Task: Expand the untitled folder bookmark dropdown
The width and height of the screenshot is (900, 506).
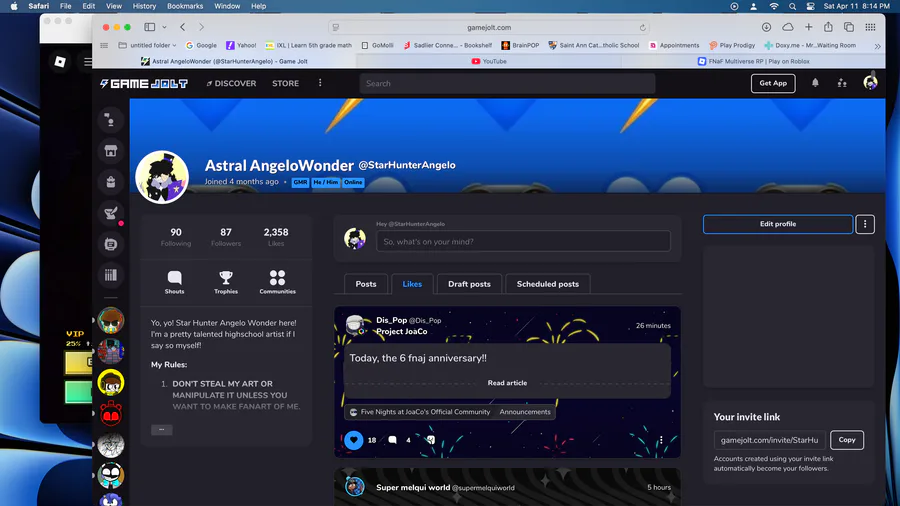Action: [x=174, y=45]
